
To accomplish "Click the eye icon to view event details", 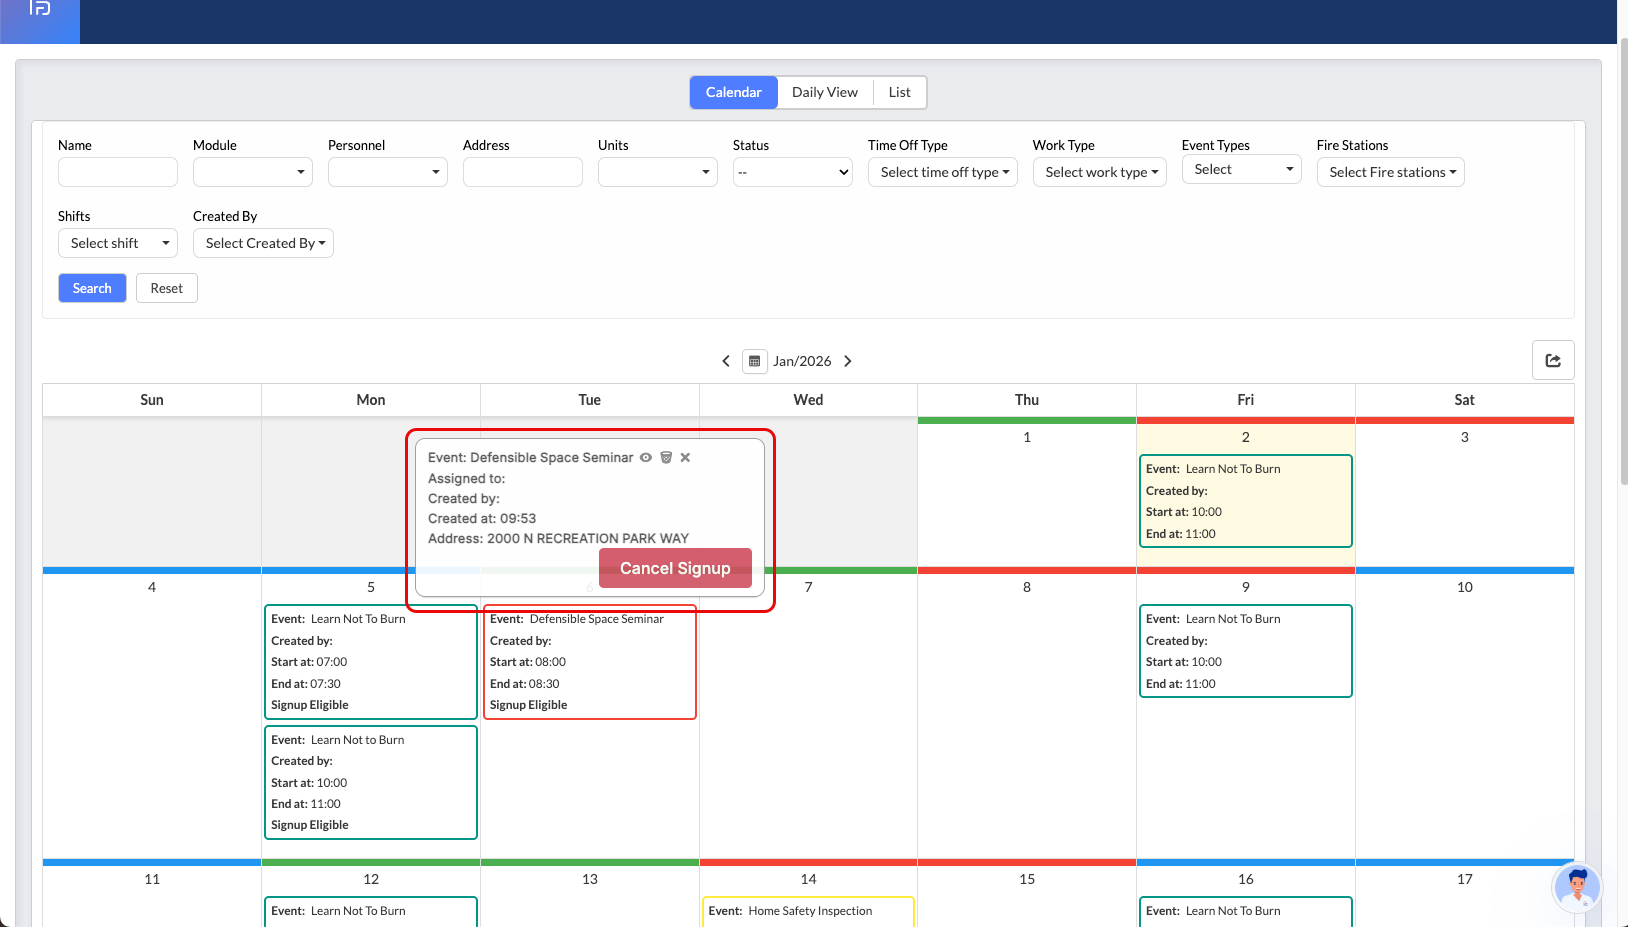I will [646, 458].
